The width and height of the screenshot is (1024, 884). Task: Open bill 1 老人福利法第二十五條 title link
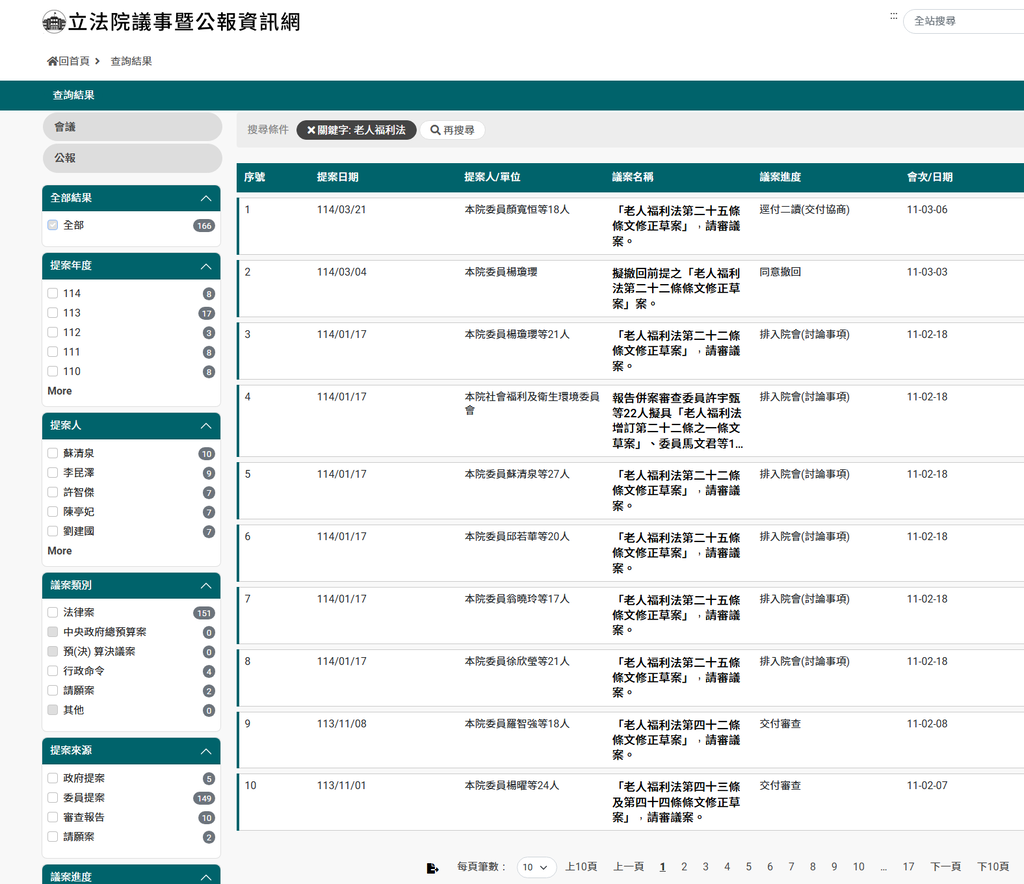click(x=677, y=225)
